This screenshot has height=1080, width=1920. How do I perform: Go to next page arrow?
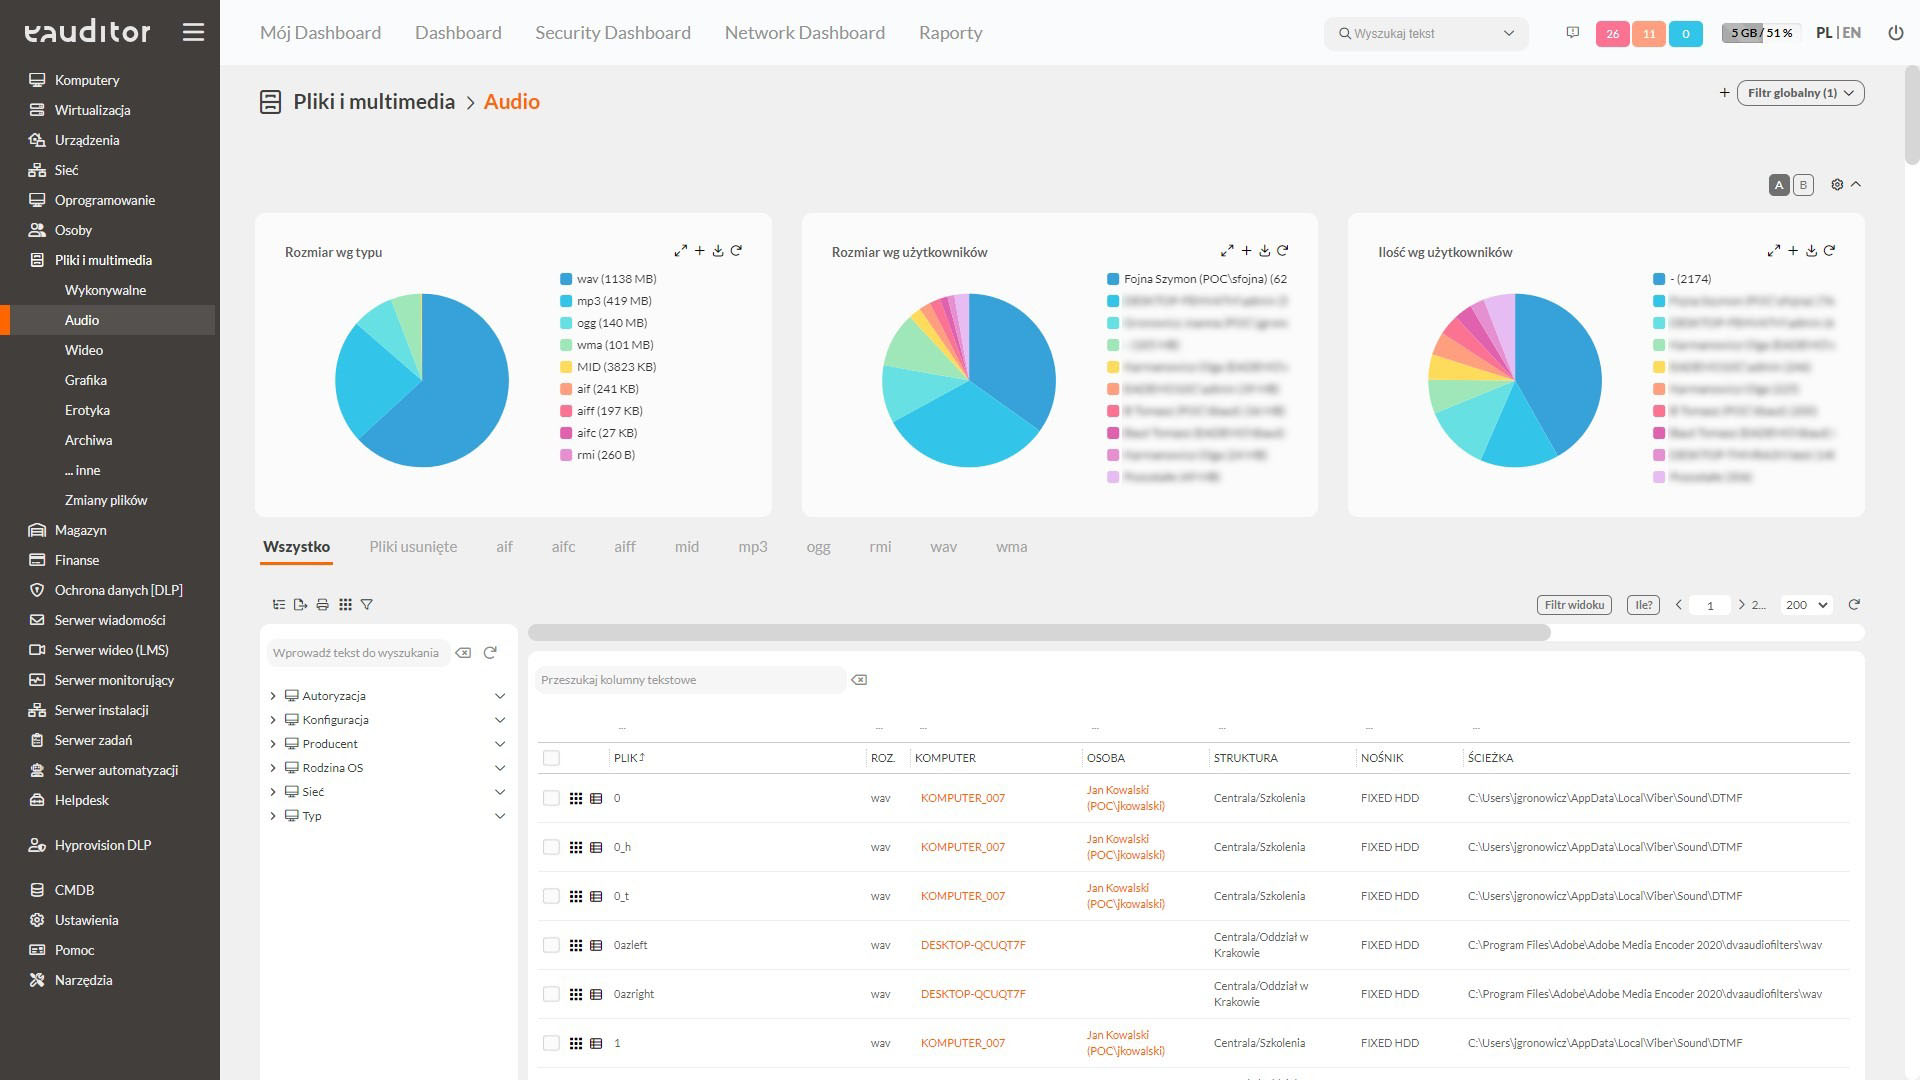[x=1742, y=605]
